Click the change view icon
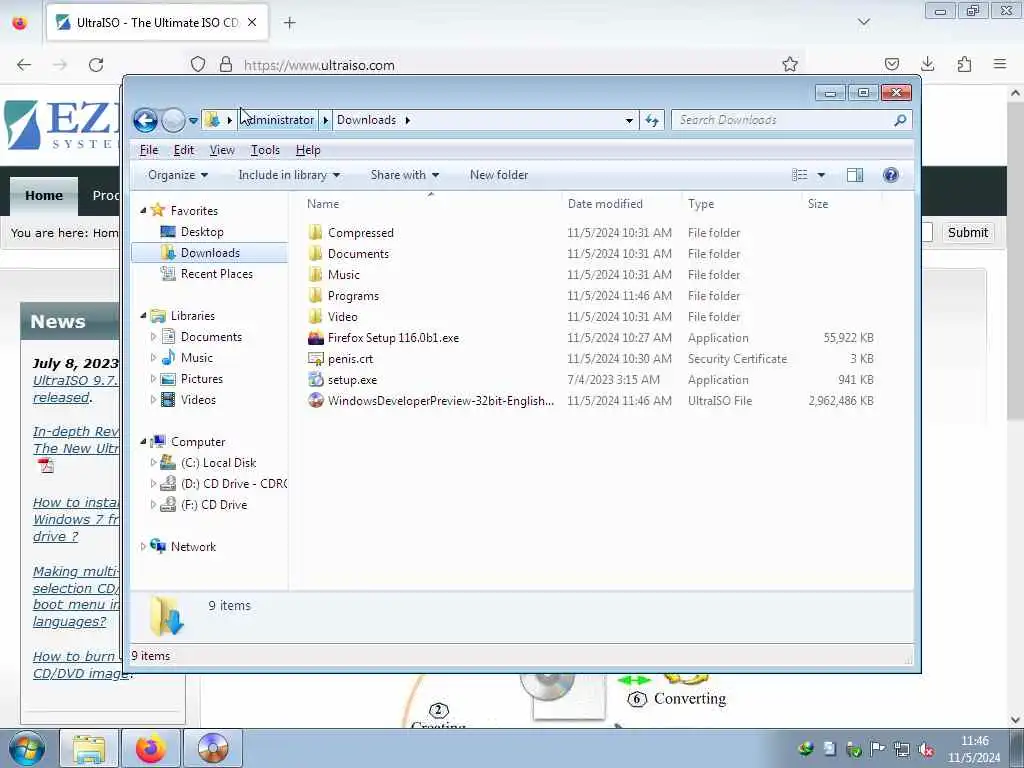Image resolution: width=1024 pixels, height=768 pixels. click(799, 175)
